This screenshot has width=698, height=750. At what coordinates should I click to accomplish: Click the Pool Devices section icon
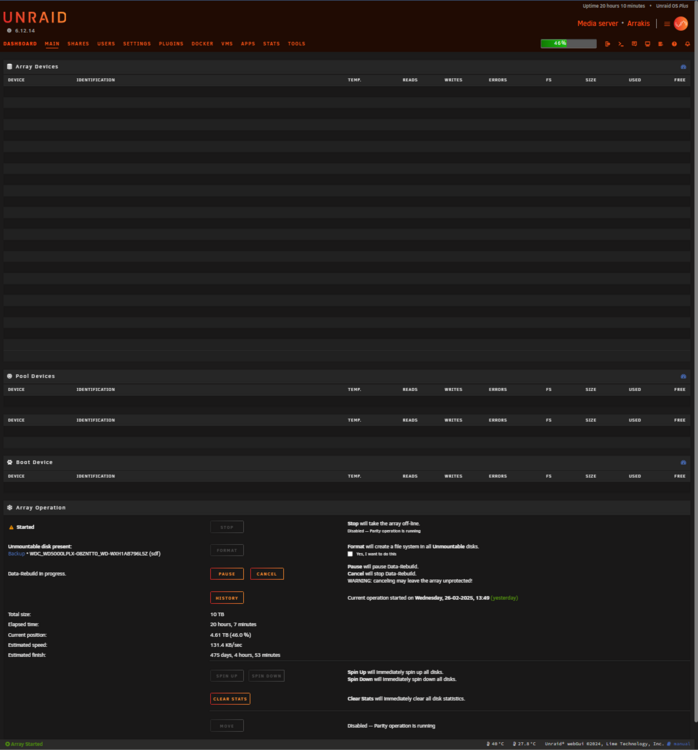(x=10, y=376)
